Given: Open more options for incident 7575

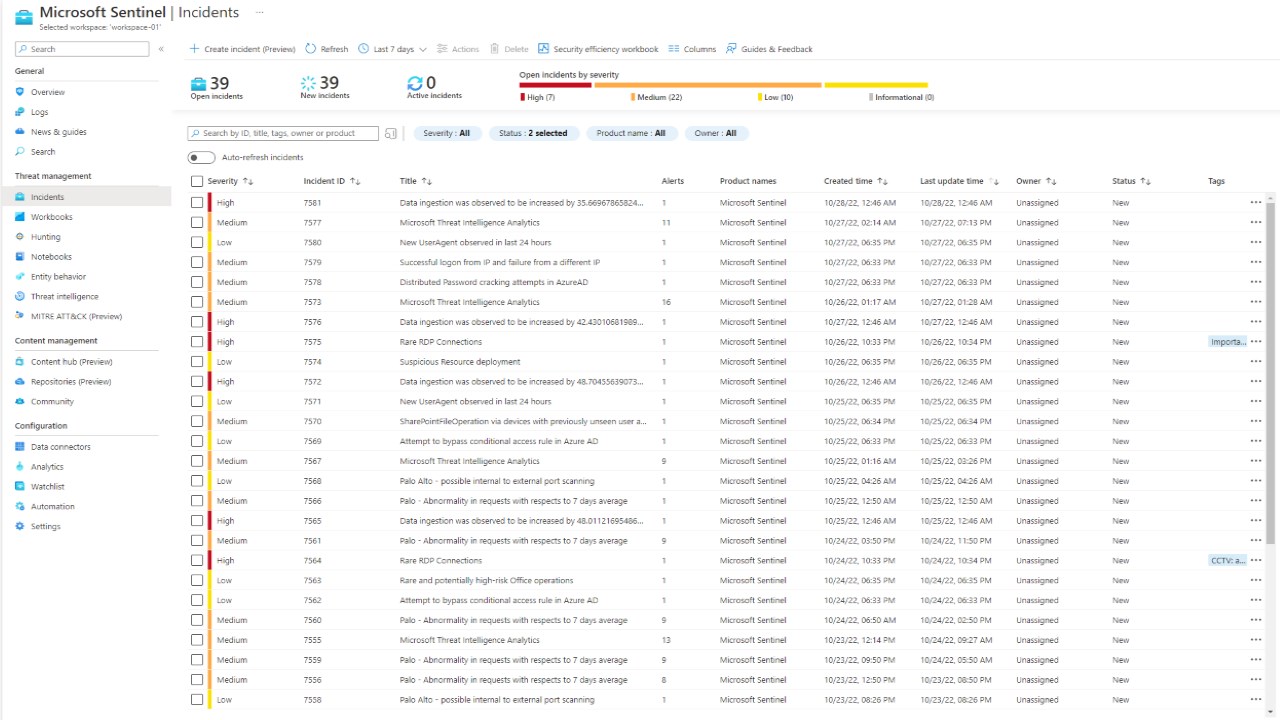Looking at the screenshot, I should click(1256, 342).
